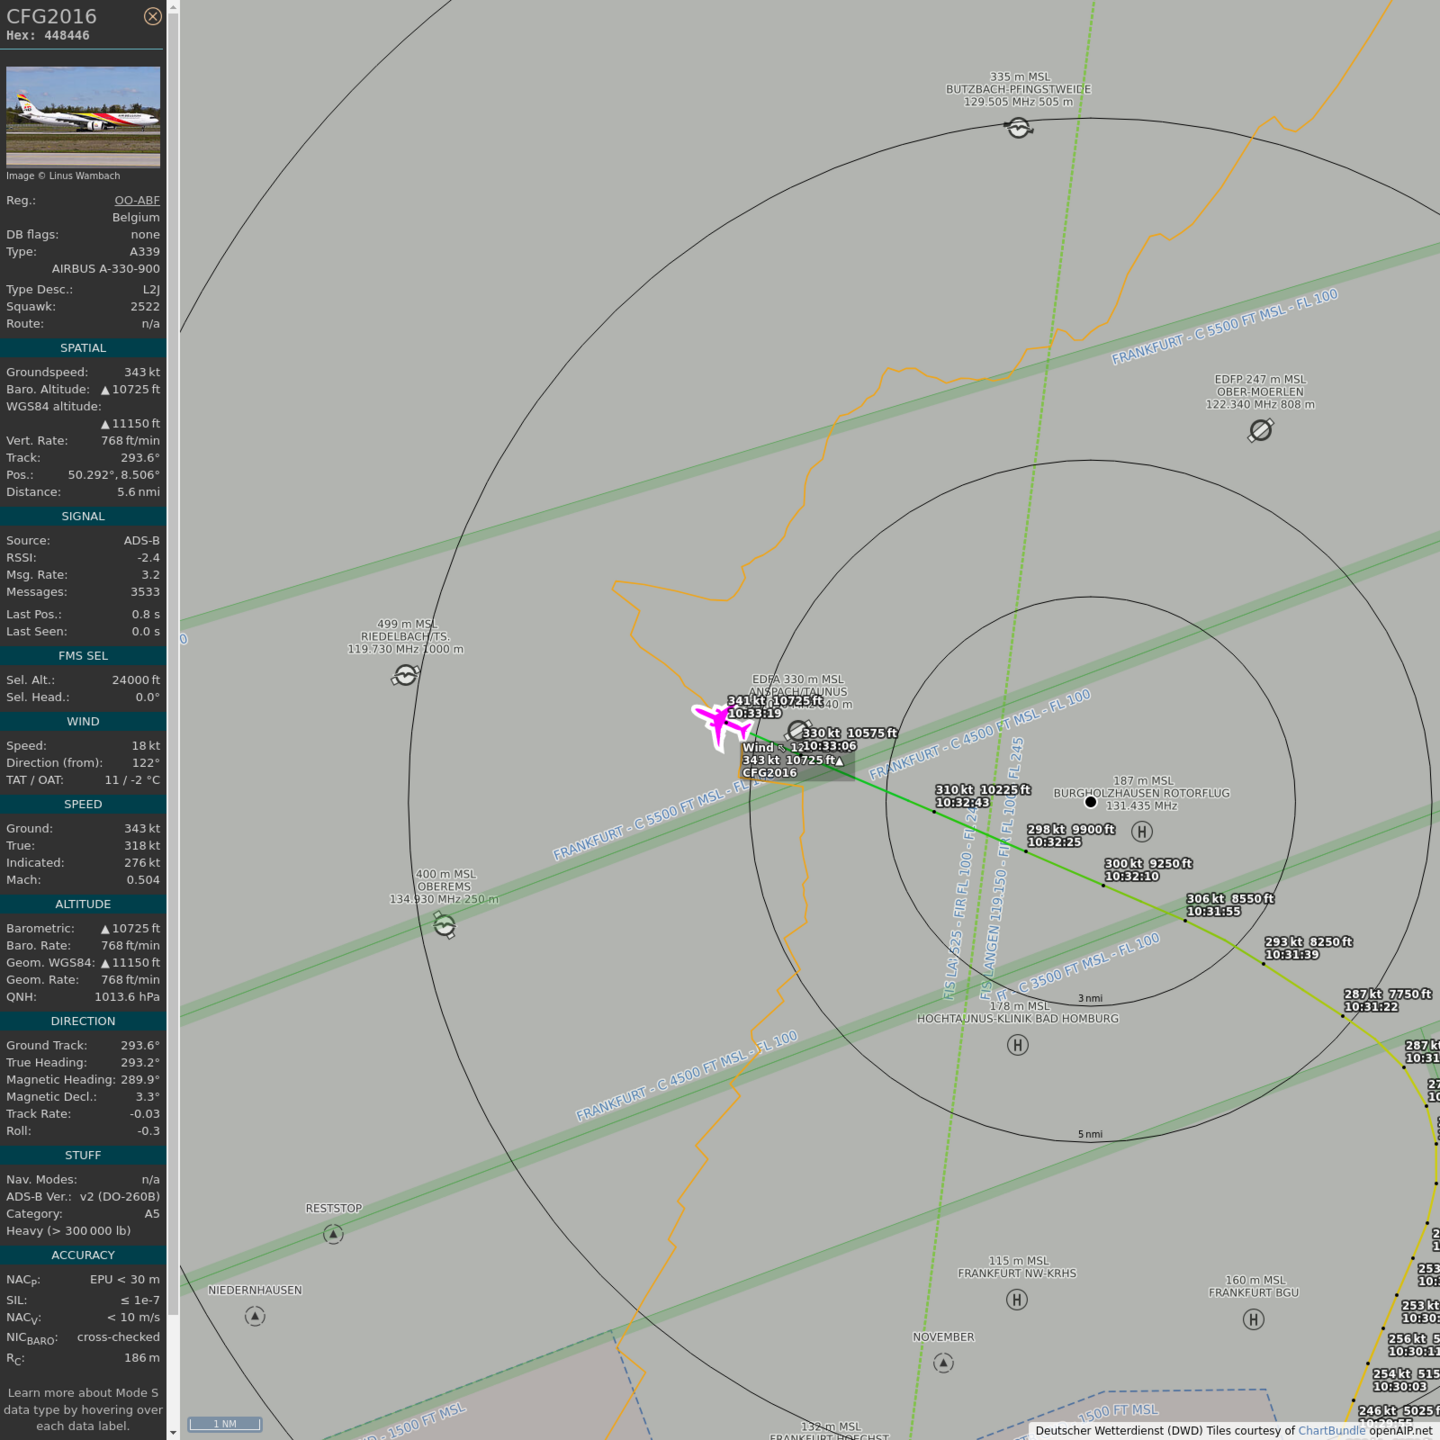
Task: Open the ChartBundle attribution link
Action: click(x=1330, y=1431)
